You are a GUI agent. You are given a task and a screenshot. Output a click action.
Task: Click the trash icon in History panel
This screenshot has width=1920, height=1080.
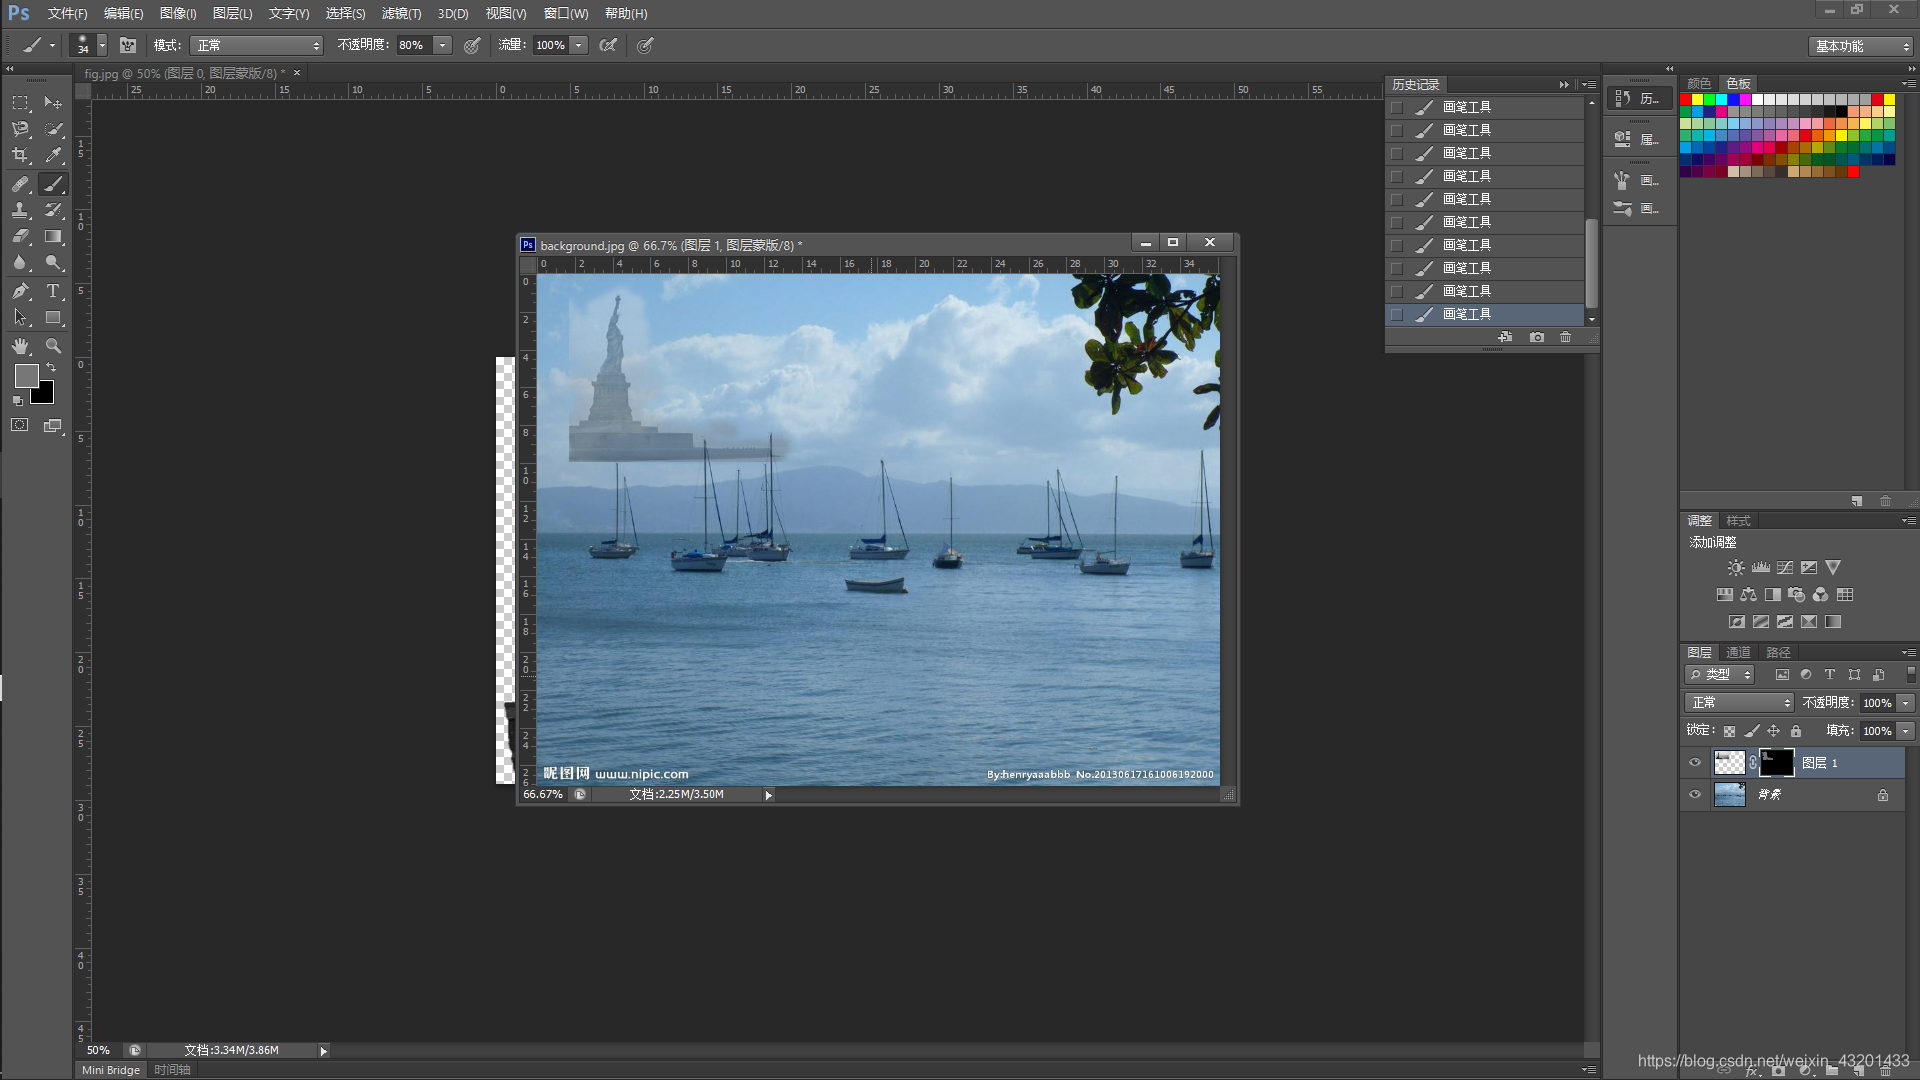[1565, 337]
